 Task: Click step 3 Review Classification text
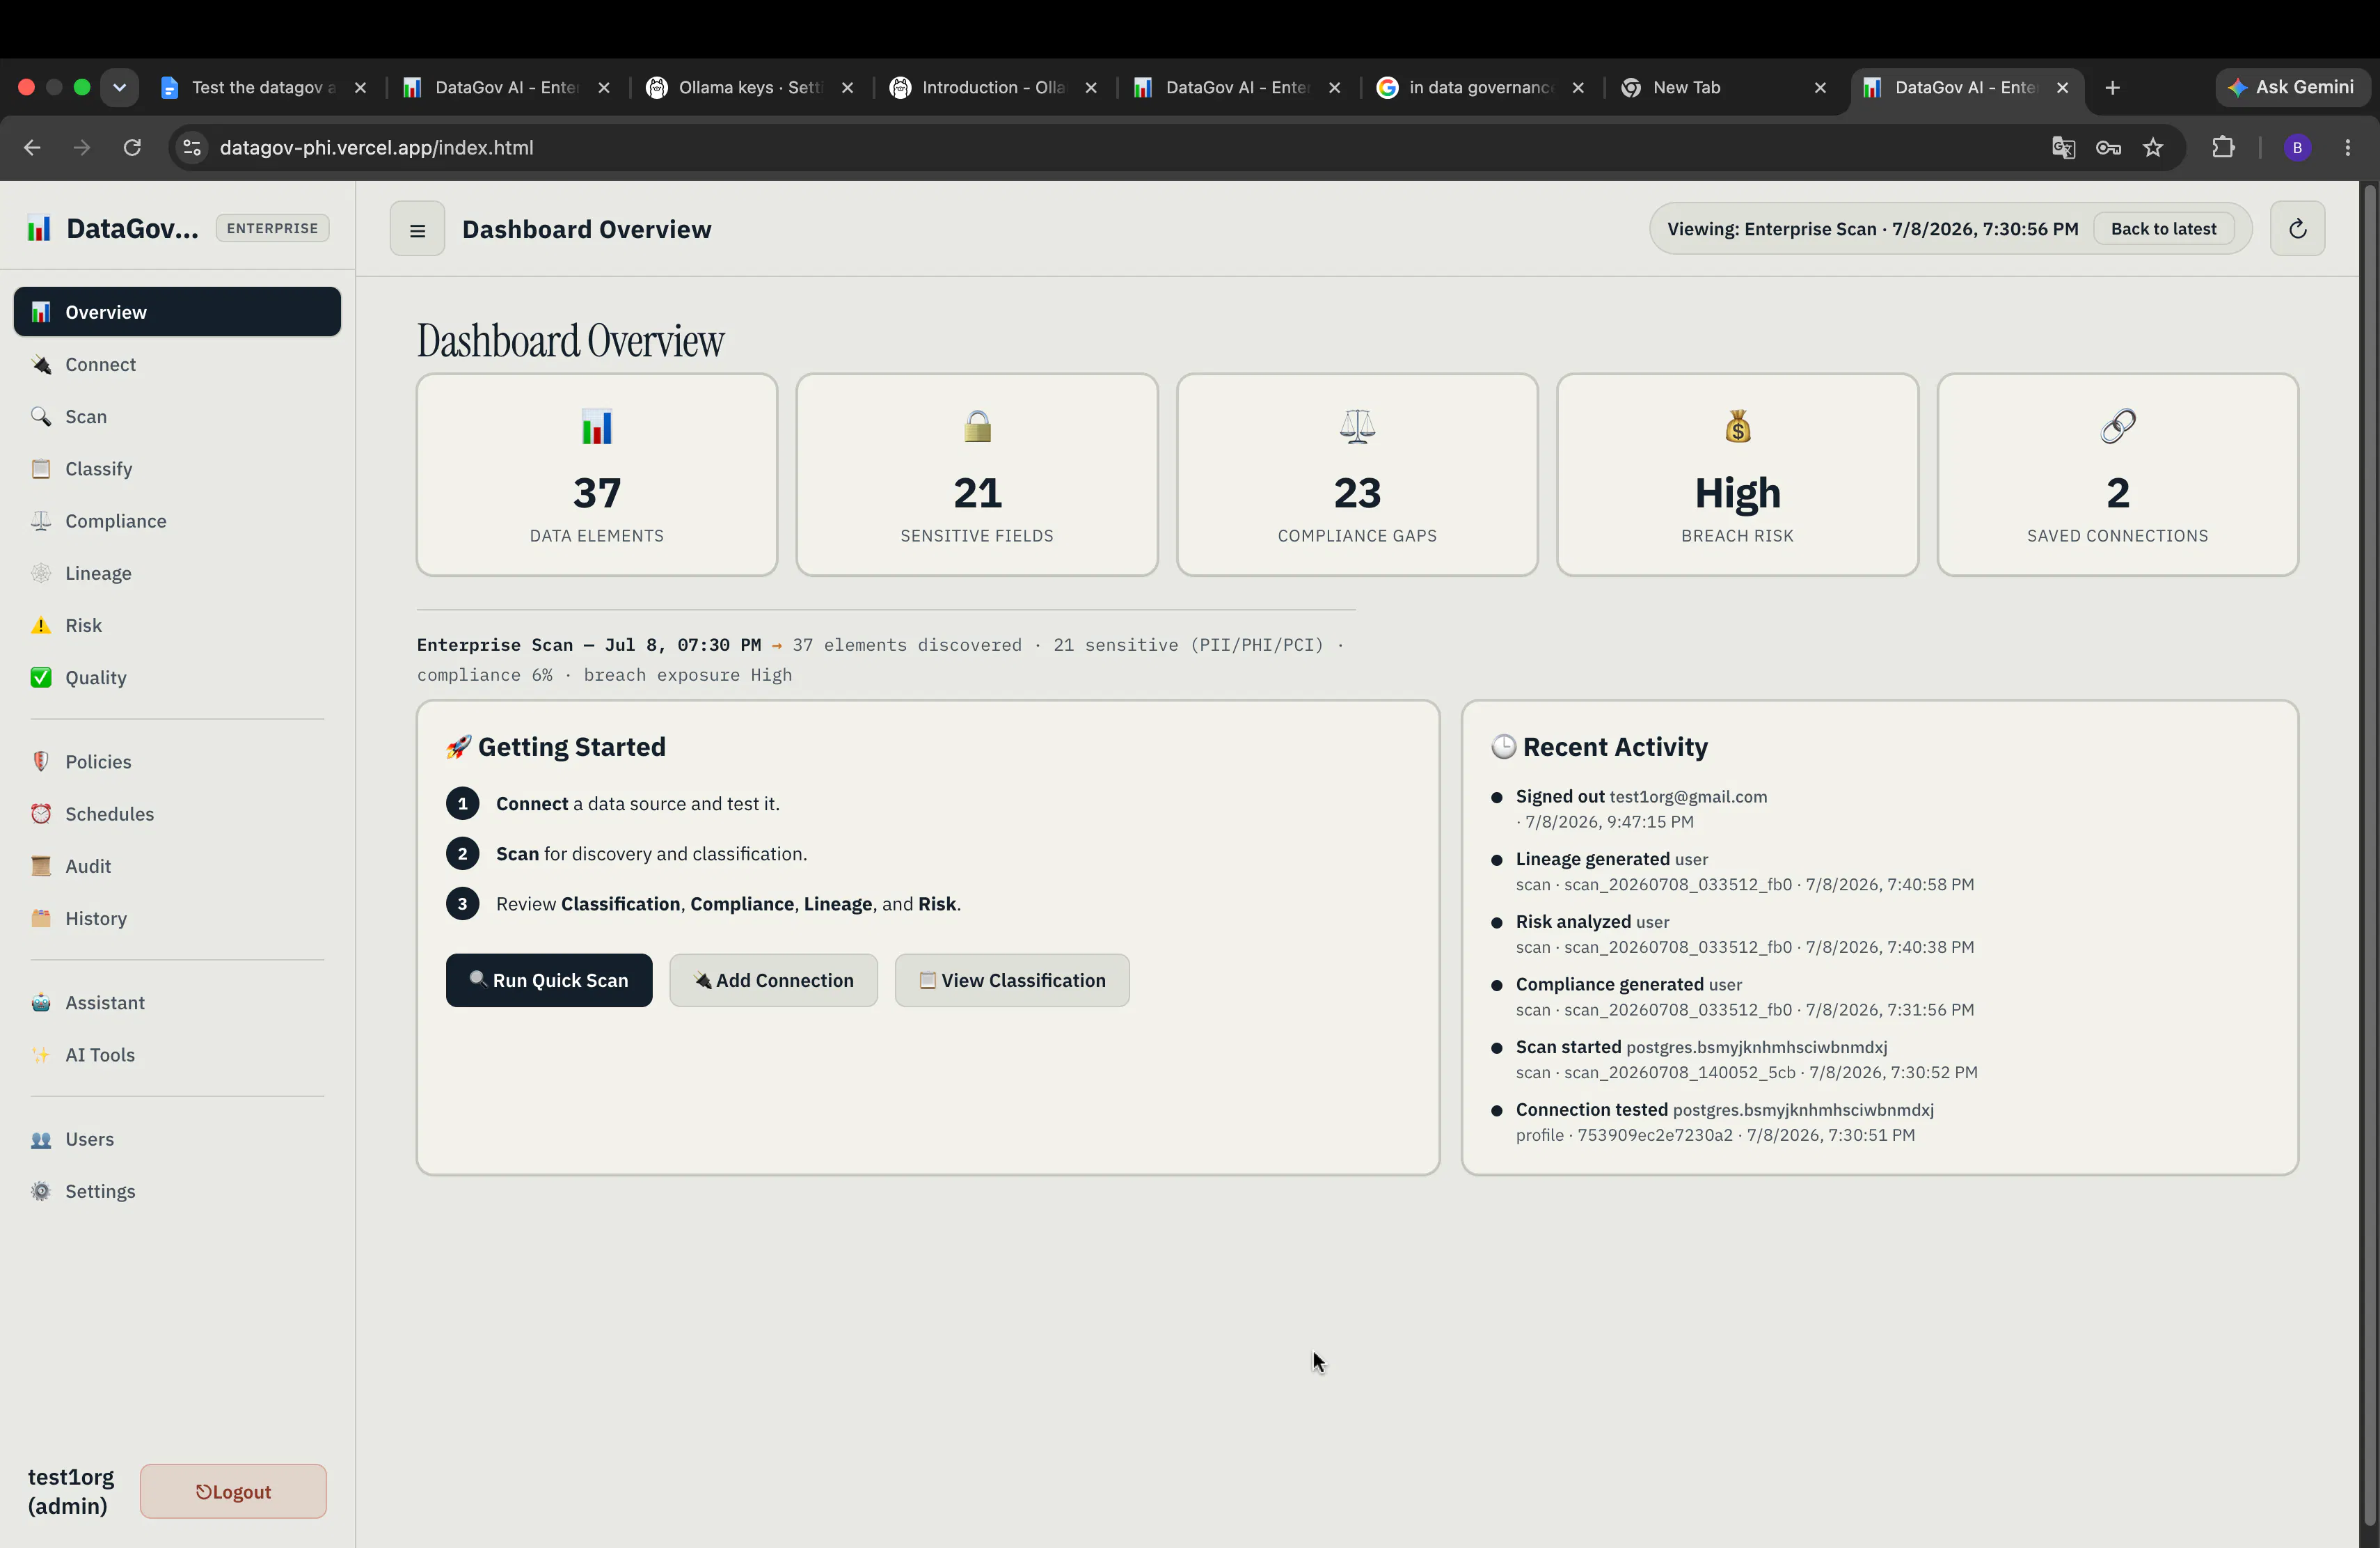pos(728,903)
